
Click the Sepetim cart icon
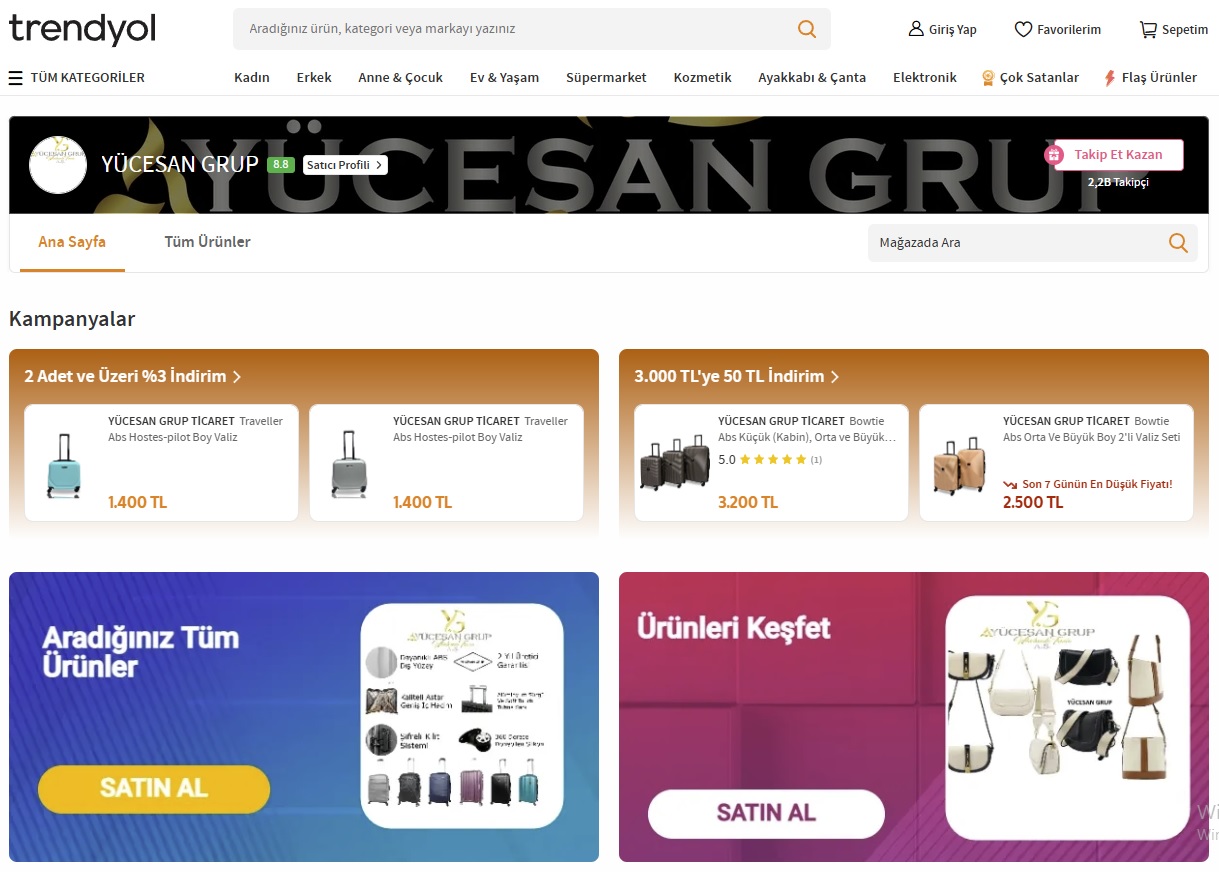point(1148,29)
